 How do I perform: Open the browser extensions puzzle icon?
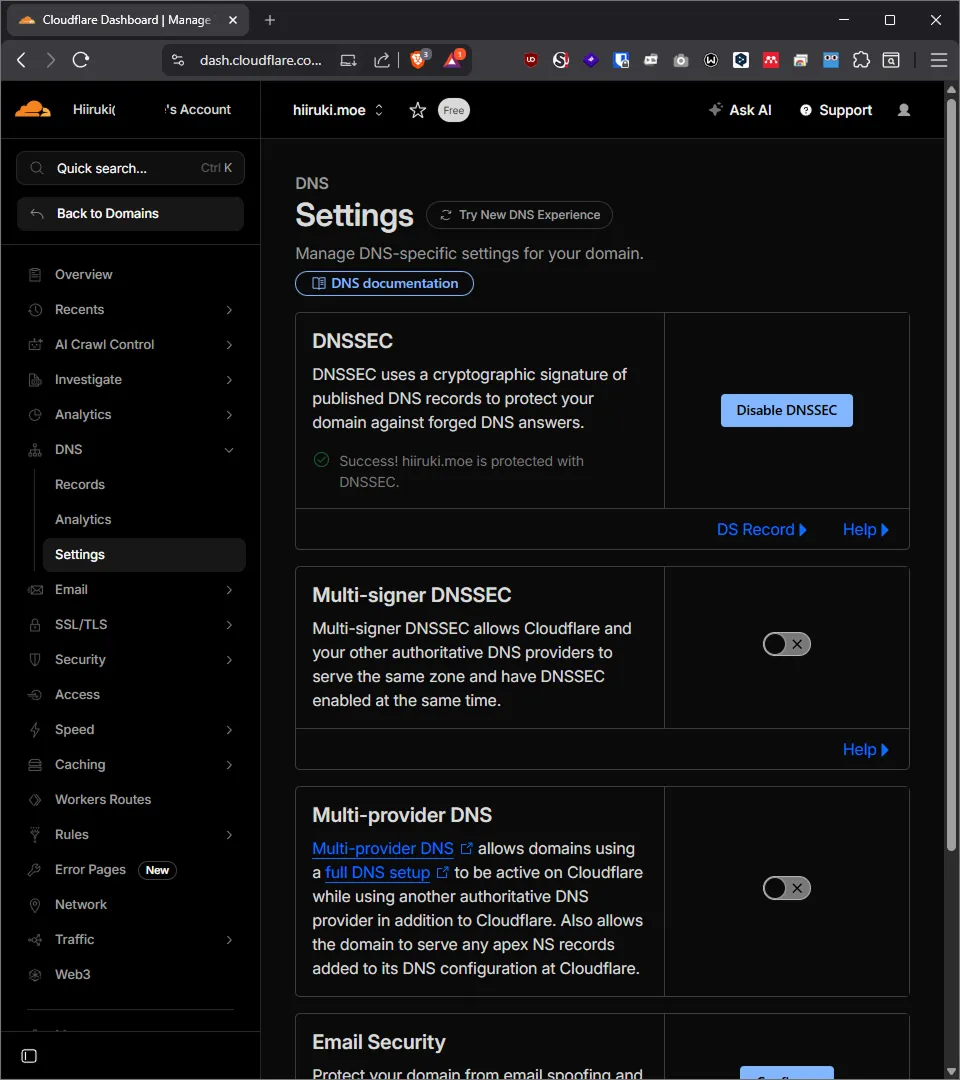(x=861, y=60)
